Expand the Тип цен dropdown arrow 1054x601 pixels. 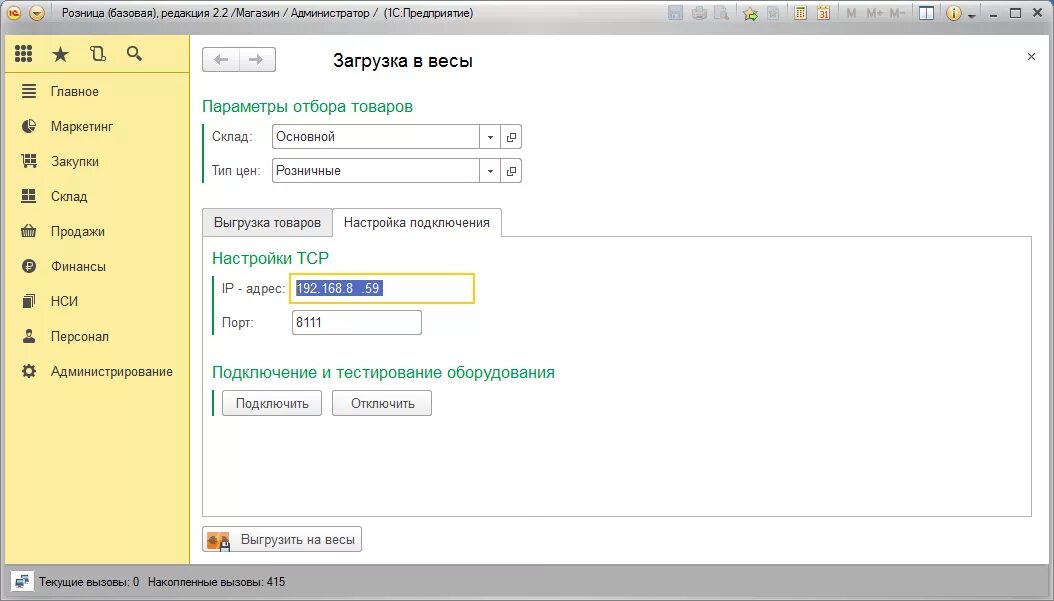tap(490, 171)
